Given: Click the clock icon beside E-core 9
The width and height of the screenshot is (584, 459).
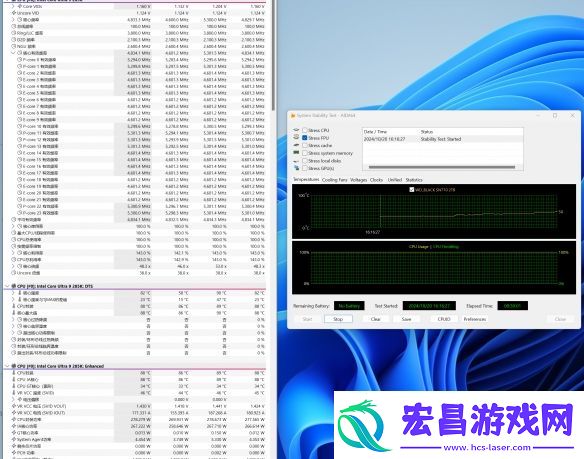Looking at the screenshot, I should [19, 120].
